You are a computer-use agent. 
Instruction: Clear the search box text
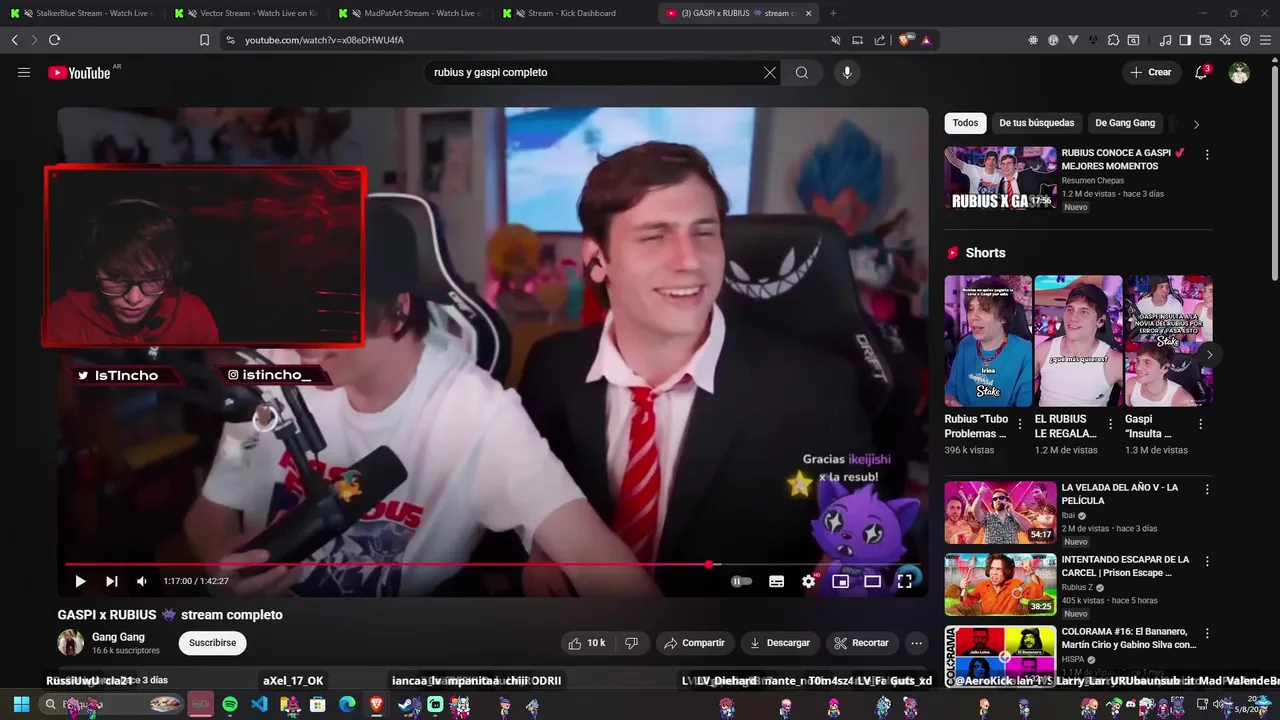pyautogui.click(x=770, y=72)
